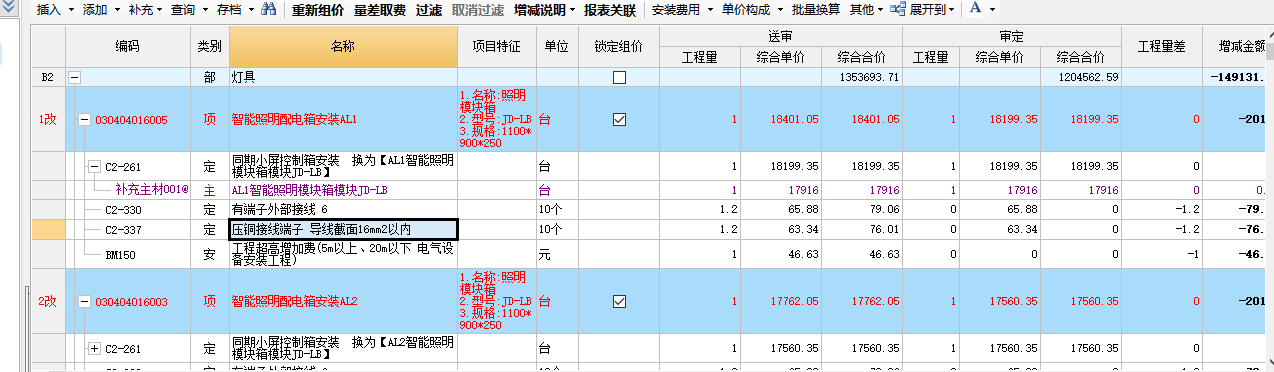
Task: Click the row marker 1改
Action: [x=48, y=119]
